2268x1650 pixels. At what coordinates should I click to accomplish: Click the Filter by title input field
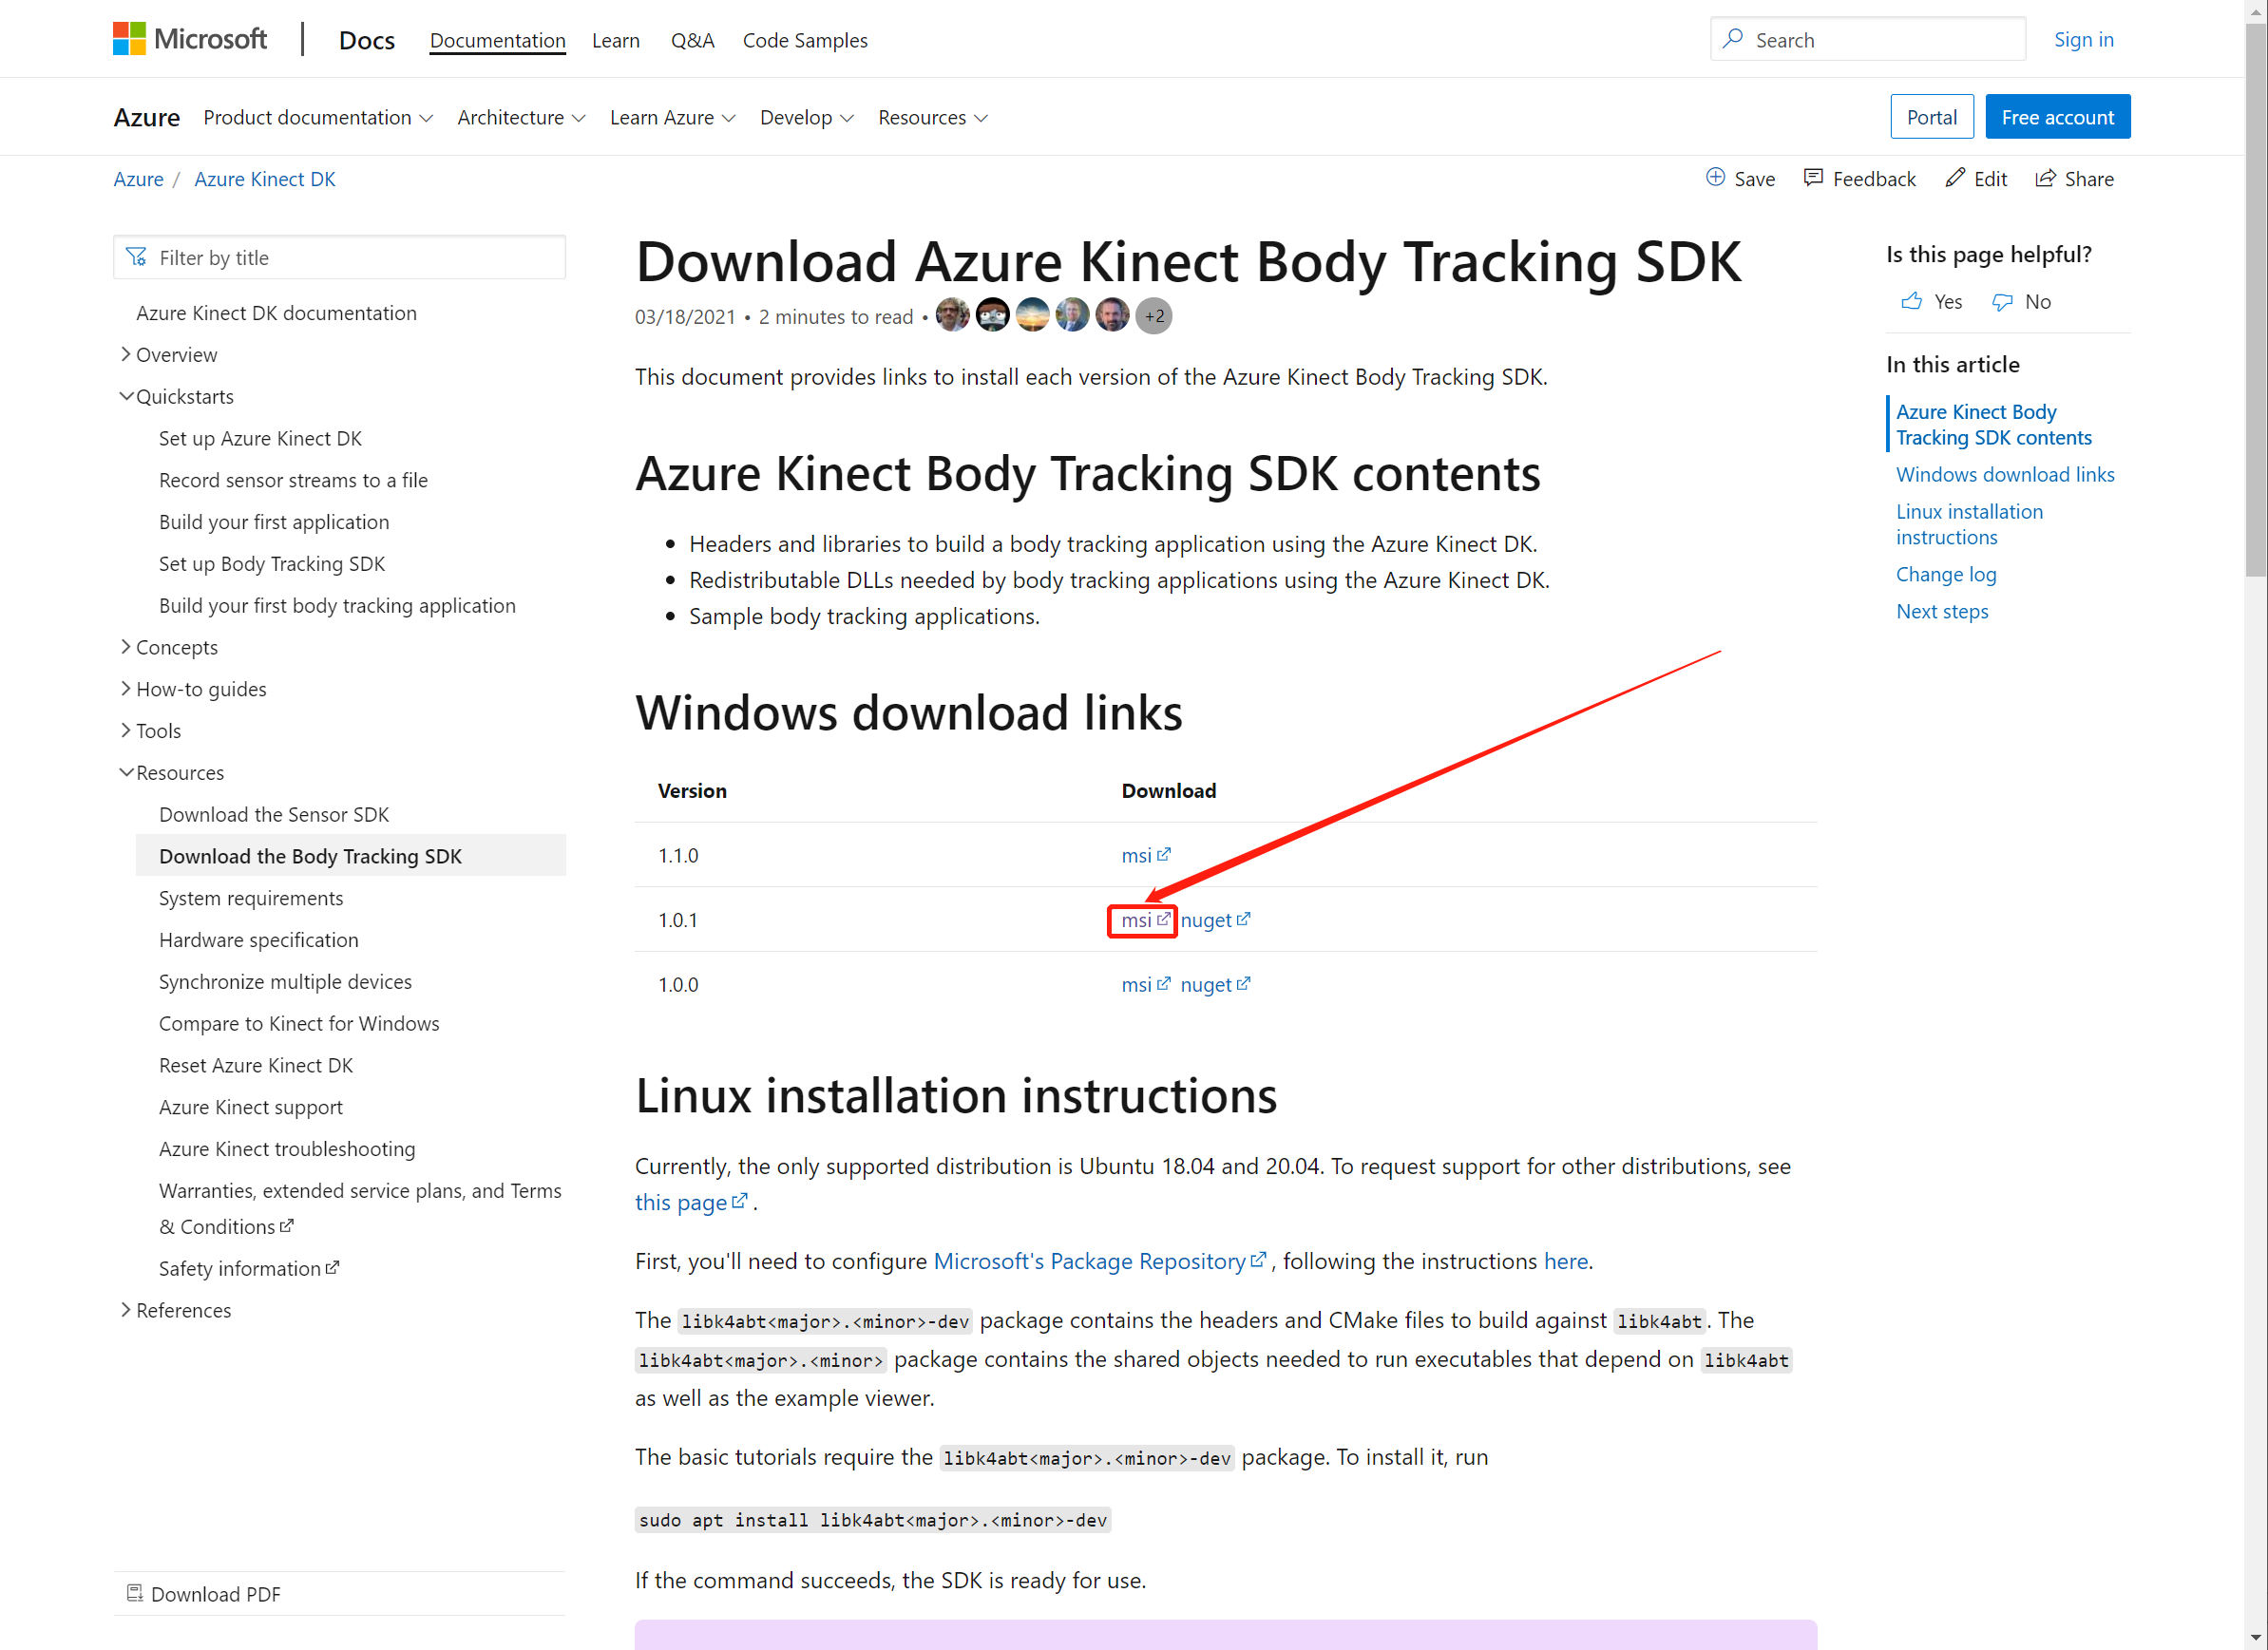[x=340, y=257]
